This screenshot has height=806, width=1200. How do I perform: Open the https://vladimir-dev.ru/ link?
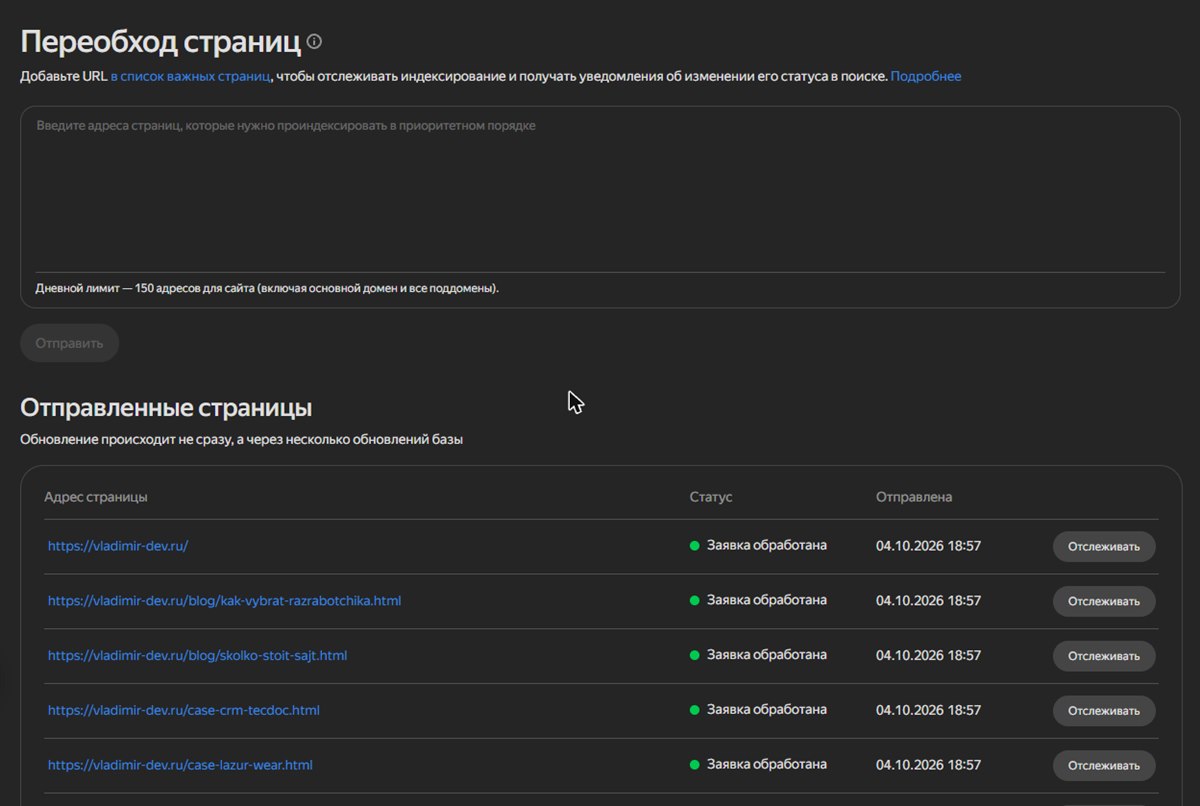(x=118, y=546)
